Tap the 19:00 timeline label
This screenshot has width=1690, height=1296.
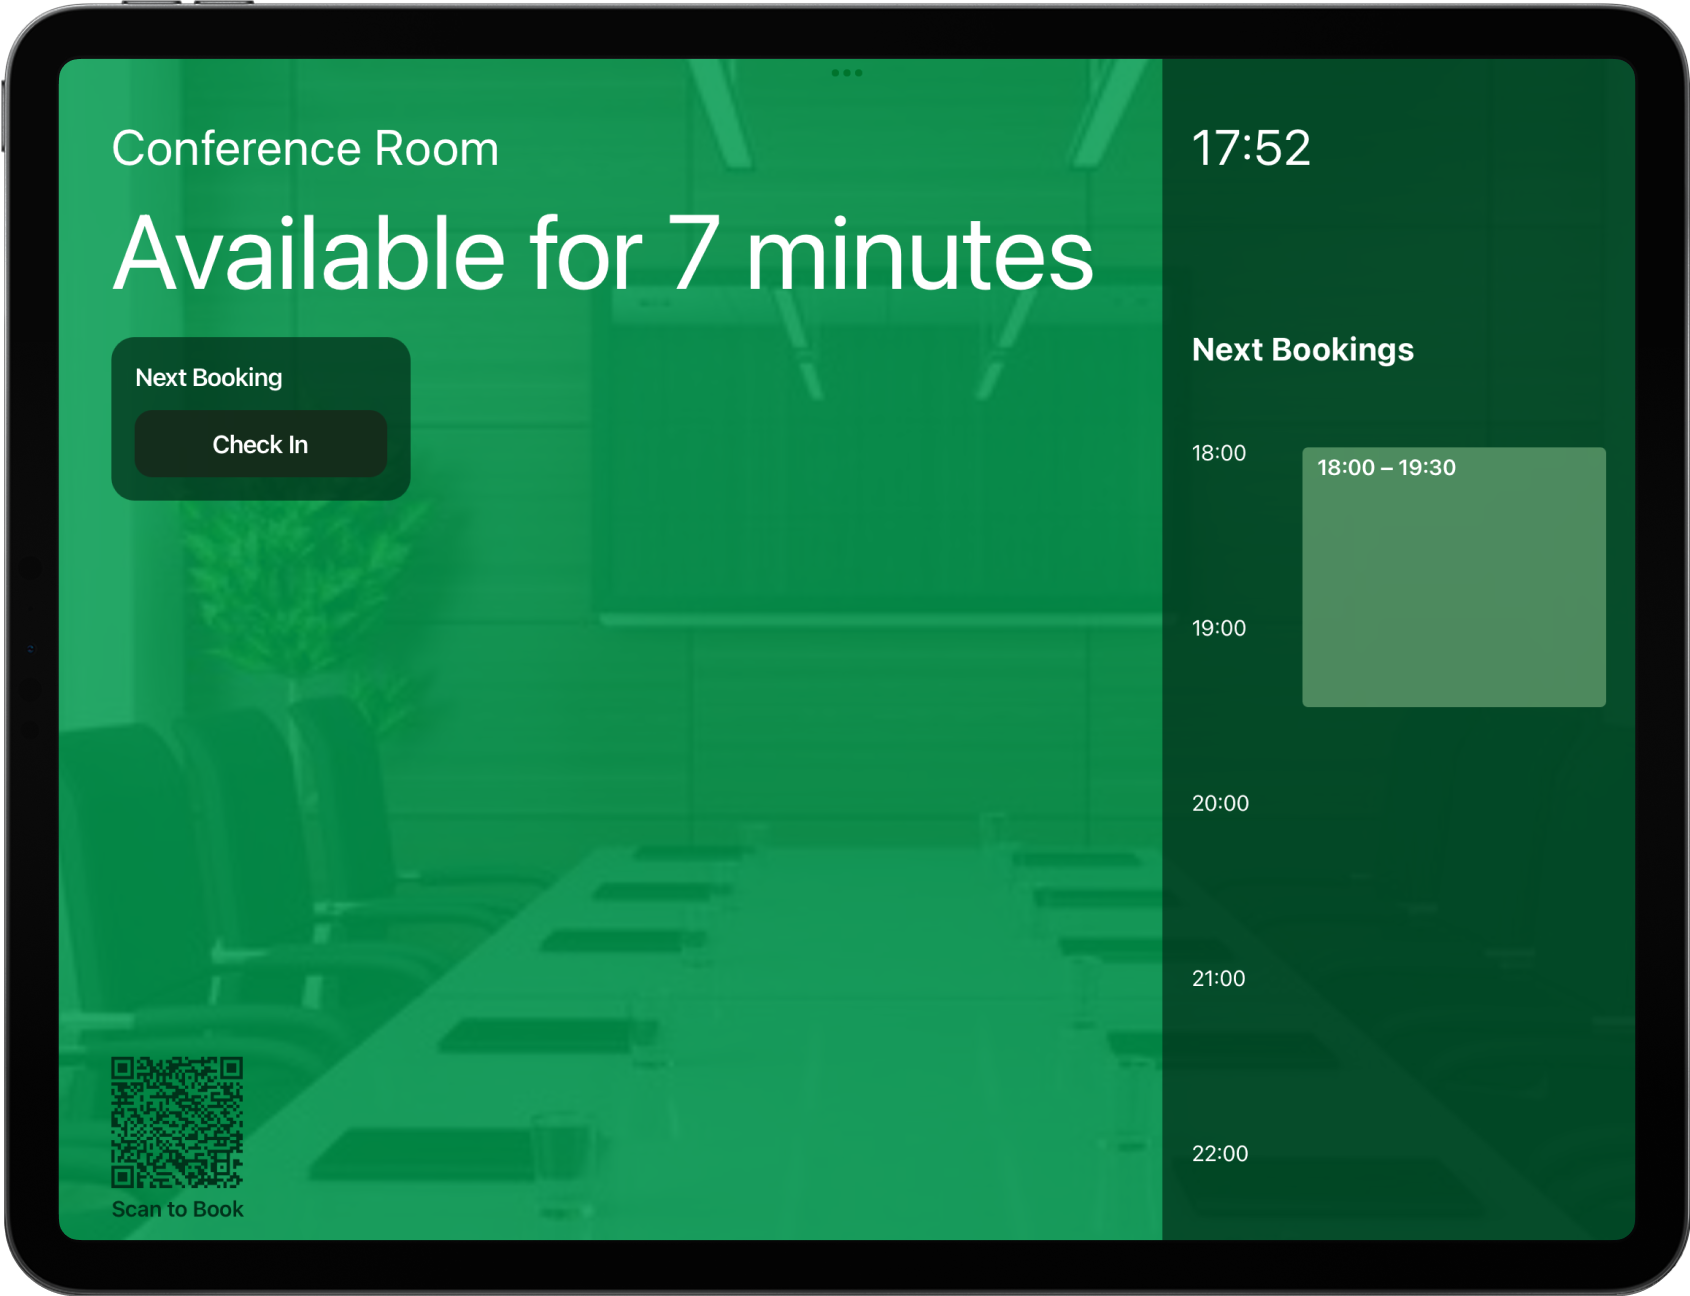pos(1219,628)
